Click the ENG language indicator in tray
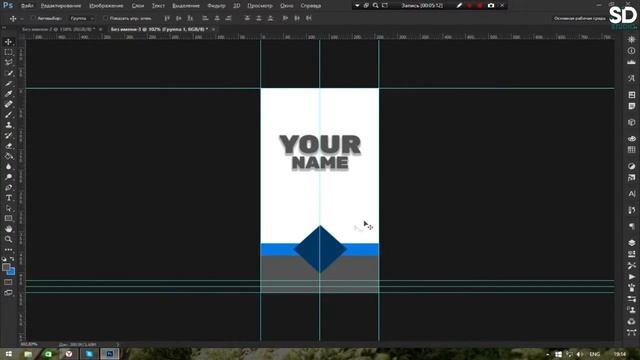 [595, 354]
